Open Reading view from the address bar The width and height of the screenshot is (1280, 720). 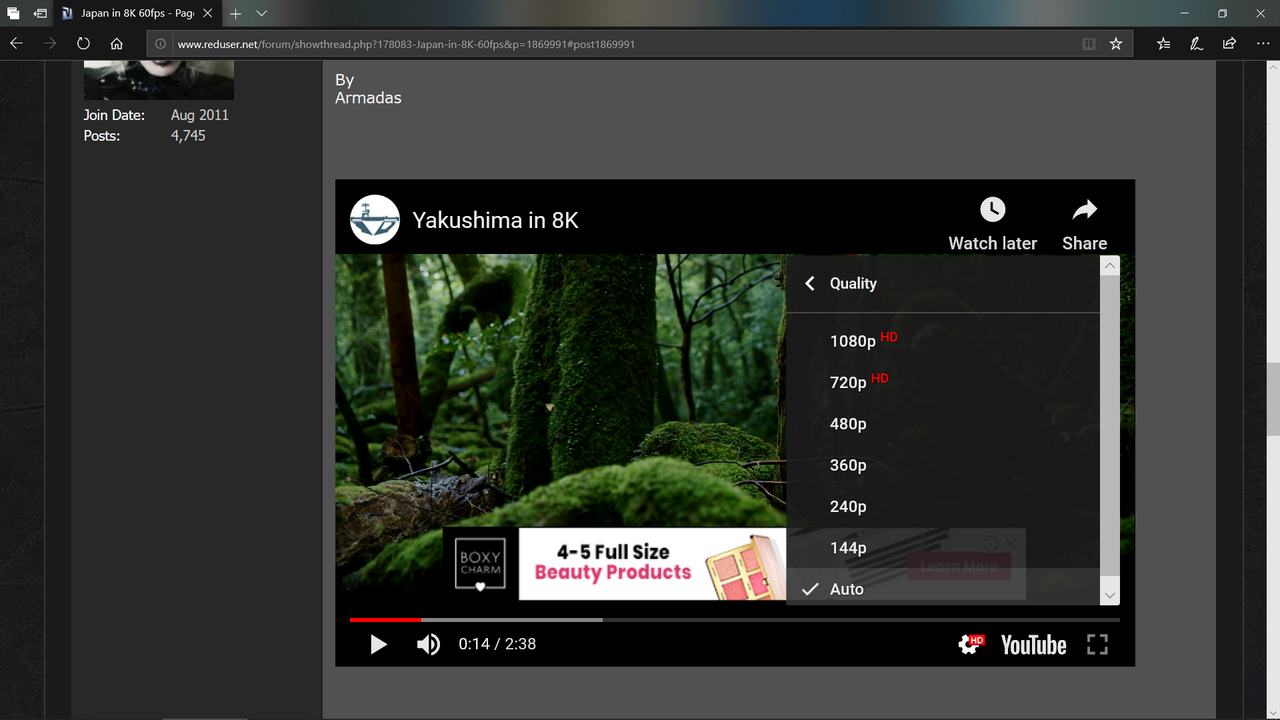coord(1089,44)
